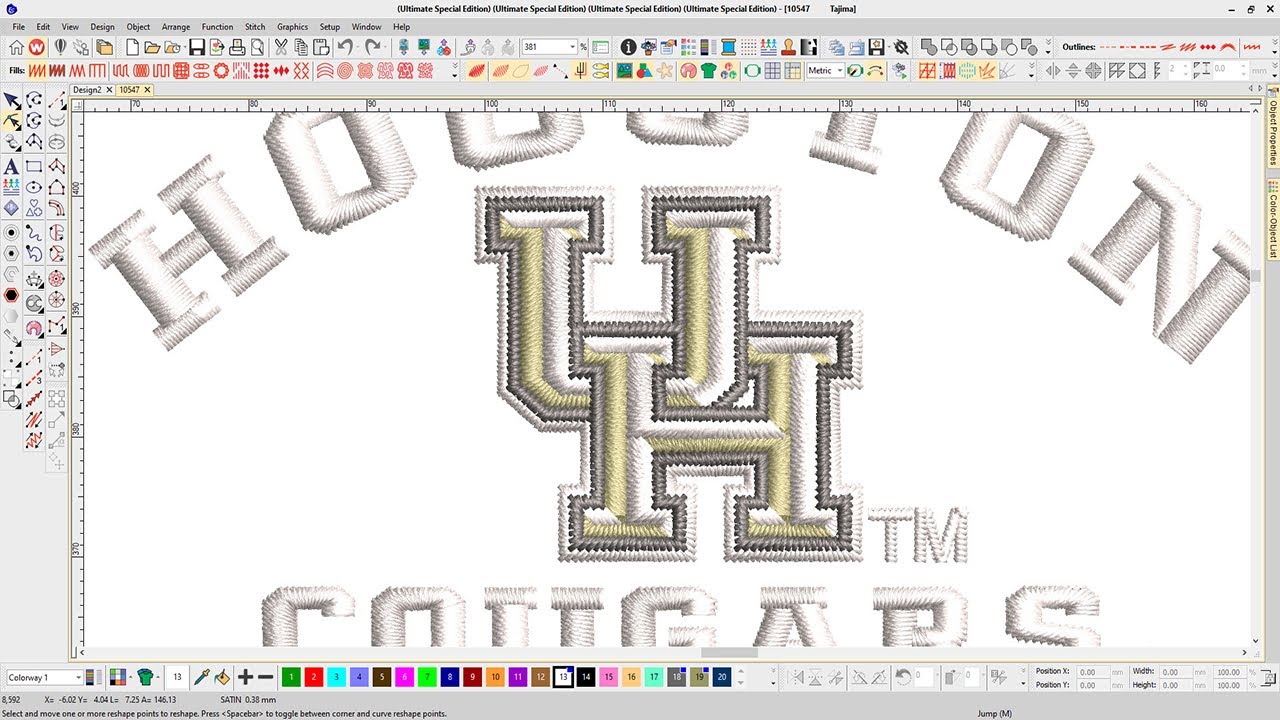Click the green T-shirt product visualizer icon
Viewport: 1280px width, 720px height.
coord(709,71)
